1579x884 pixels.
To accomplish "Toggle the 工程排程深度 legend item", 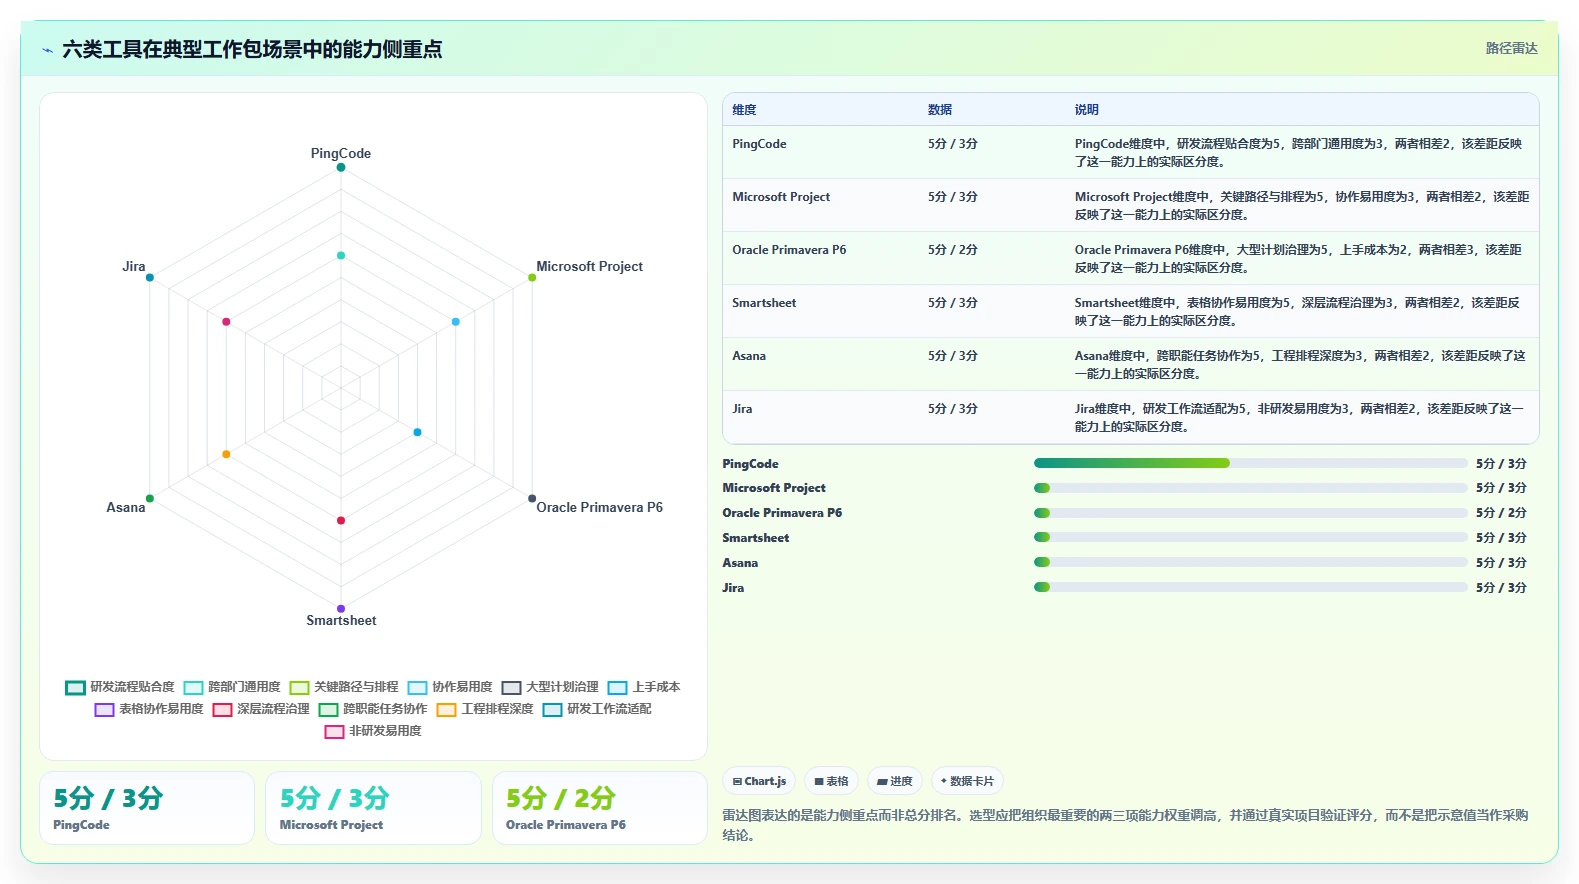I will pos(485,709).
